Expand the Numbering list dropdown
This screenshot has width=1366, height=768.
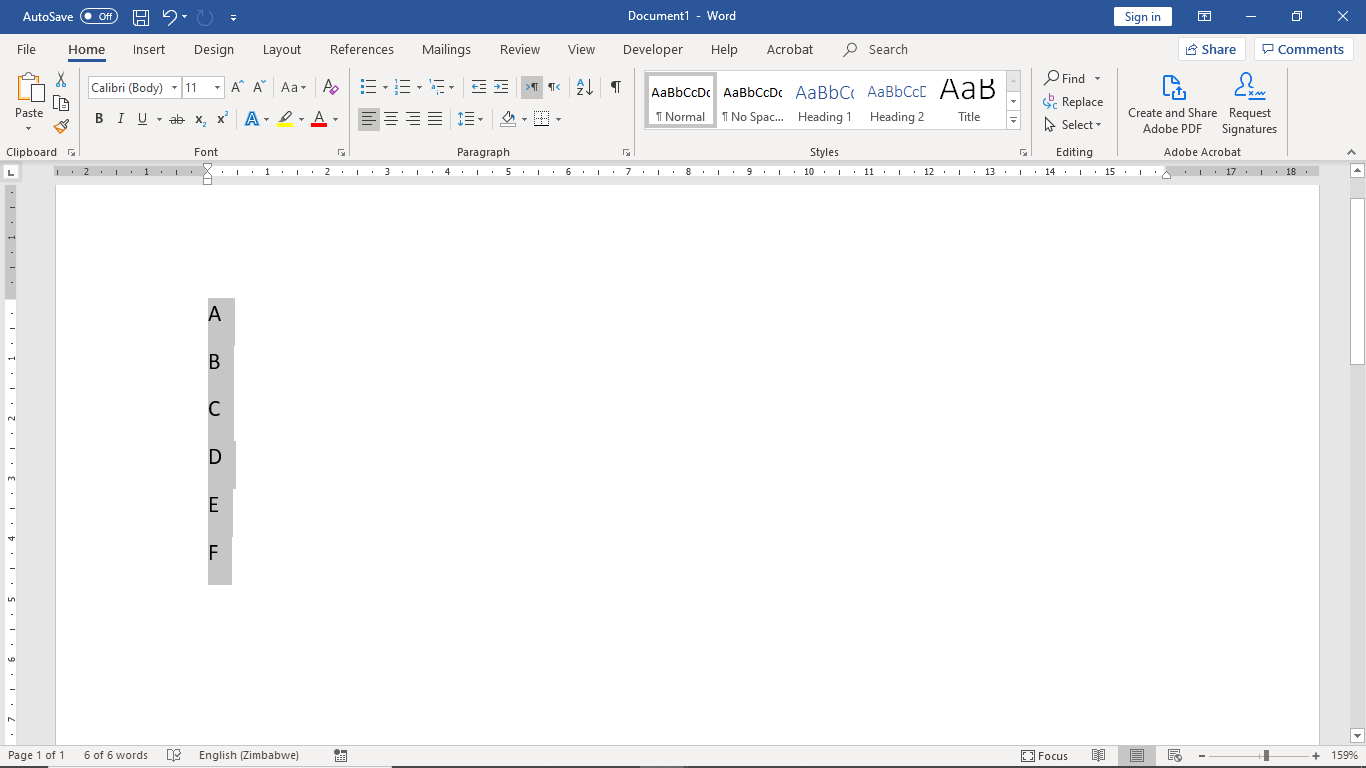tap(419, 88)
